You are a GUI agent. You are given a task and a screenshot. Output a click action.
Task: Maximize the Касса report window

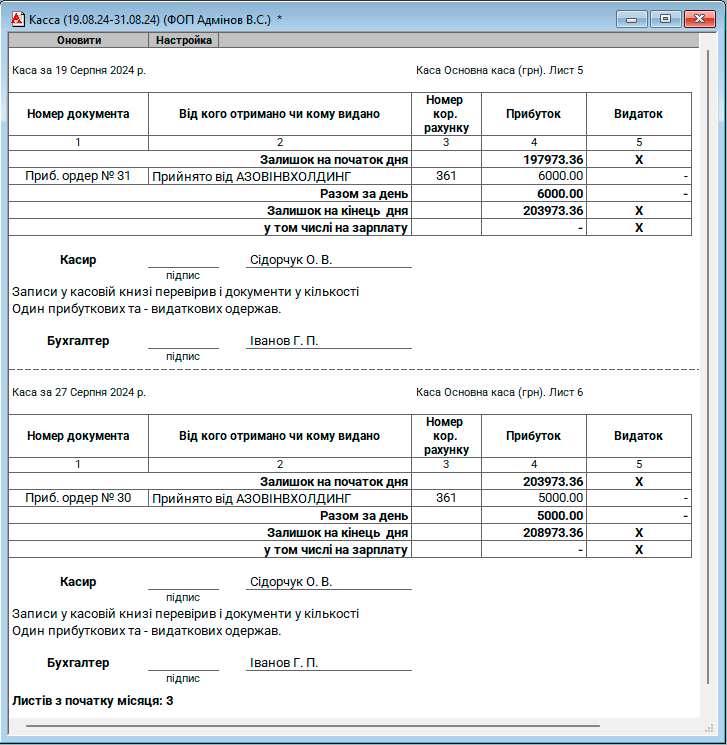pos(663,18)
